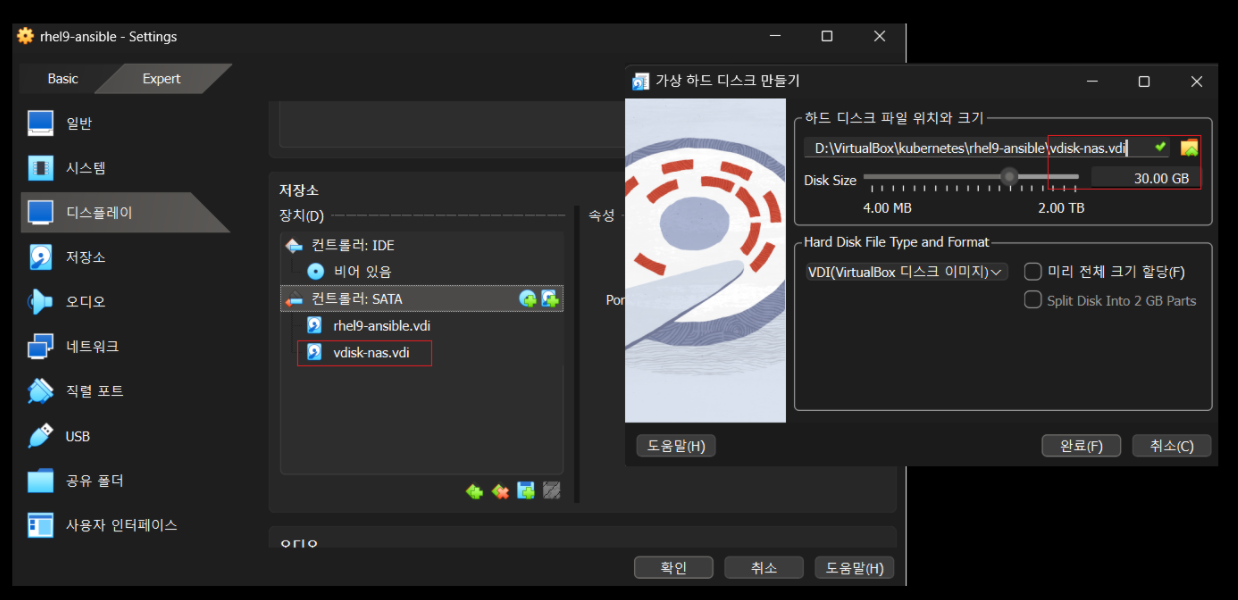This screenshot has width=1238, height=600.
Task: Click the 30.00 GB disk size field
Action: (x=1145, y=178)
